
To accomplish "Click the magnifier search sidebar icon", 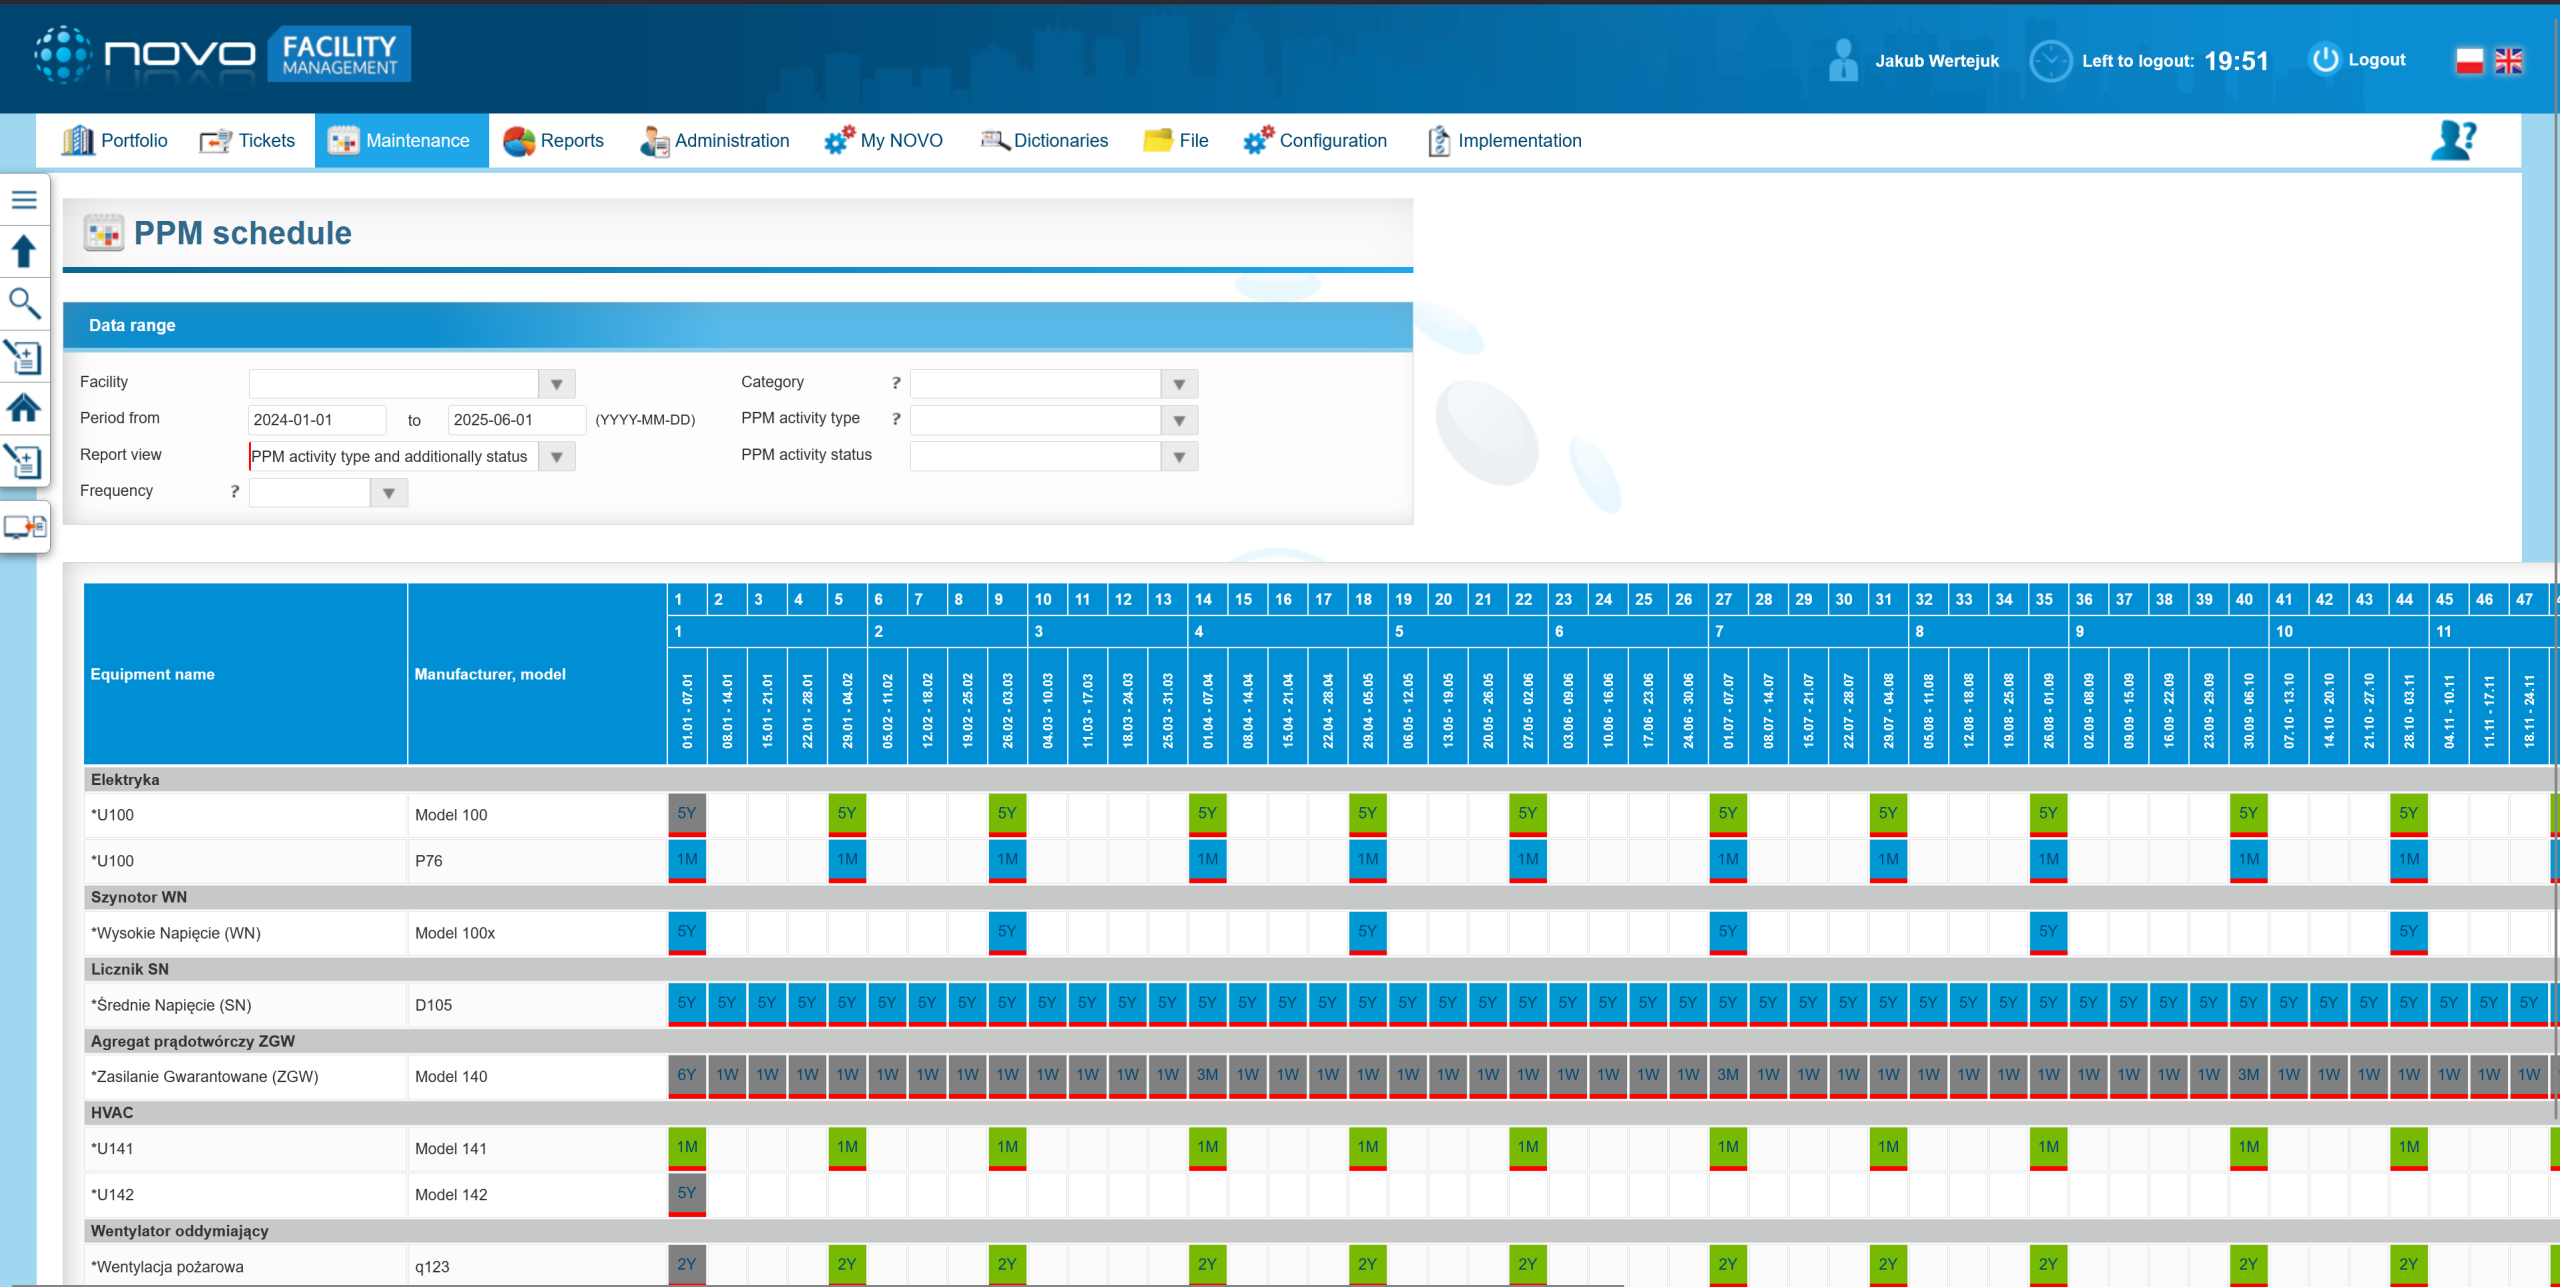I will (x=24, y=303).
